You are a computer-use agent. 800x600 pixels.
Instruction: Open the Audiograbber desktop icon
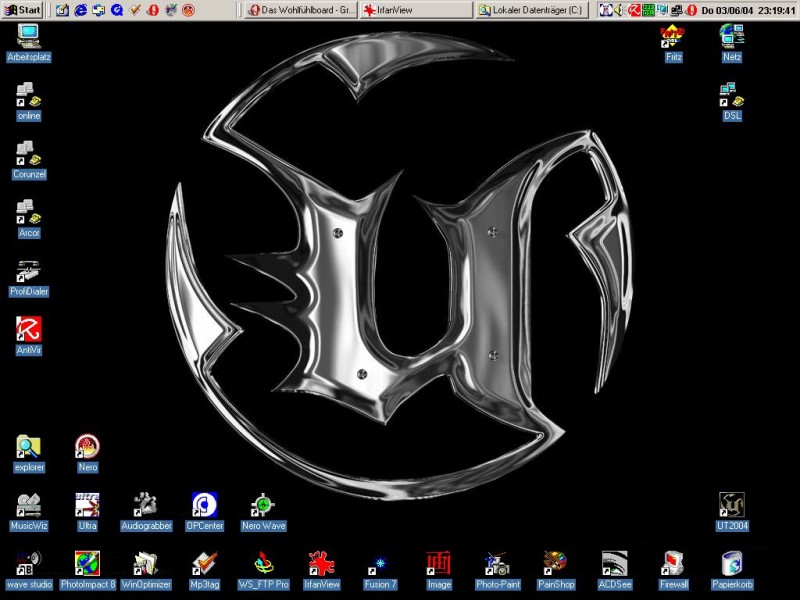(x=146, y=505)
